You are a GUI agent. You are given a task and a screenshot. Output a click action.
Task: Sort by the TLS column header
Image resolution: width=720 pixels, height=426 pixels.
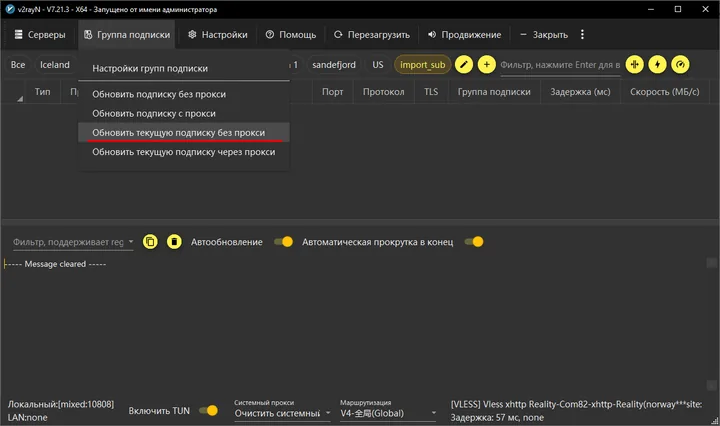431,92
